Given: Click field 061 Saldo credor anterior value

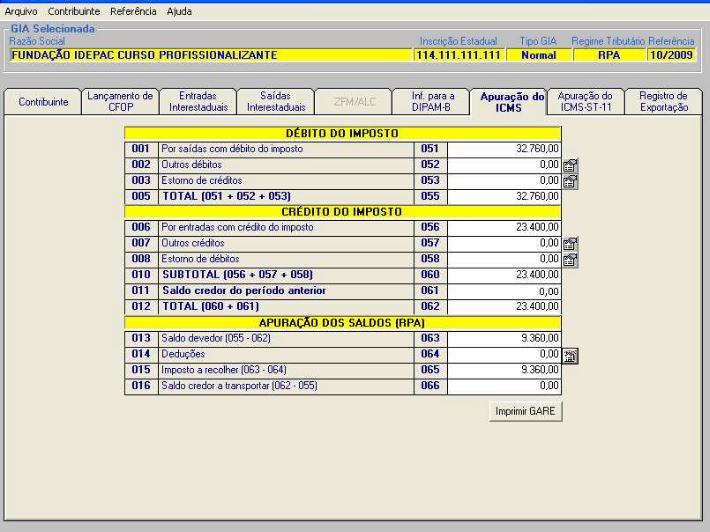Looking at the screenshot, I should click(x=504, y=291).
